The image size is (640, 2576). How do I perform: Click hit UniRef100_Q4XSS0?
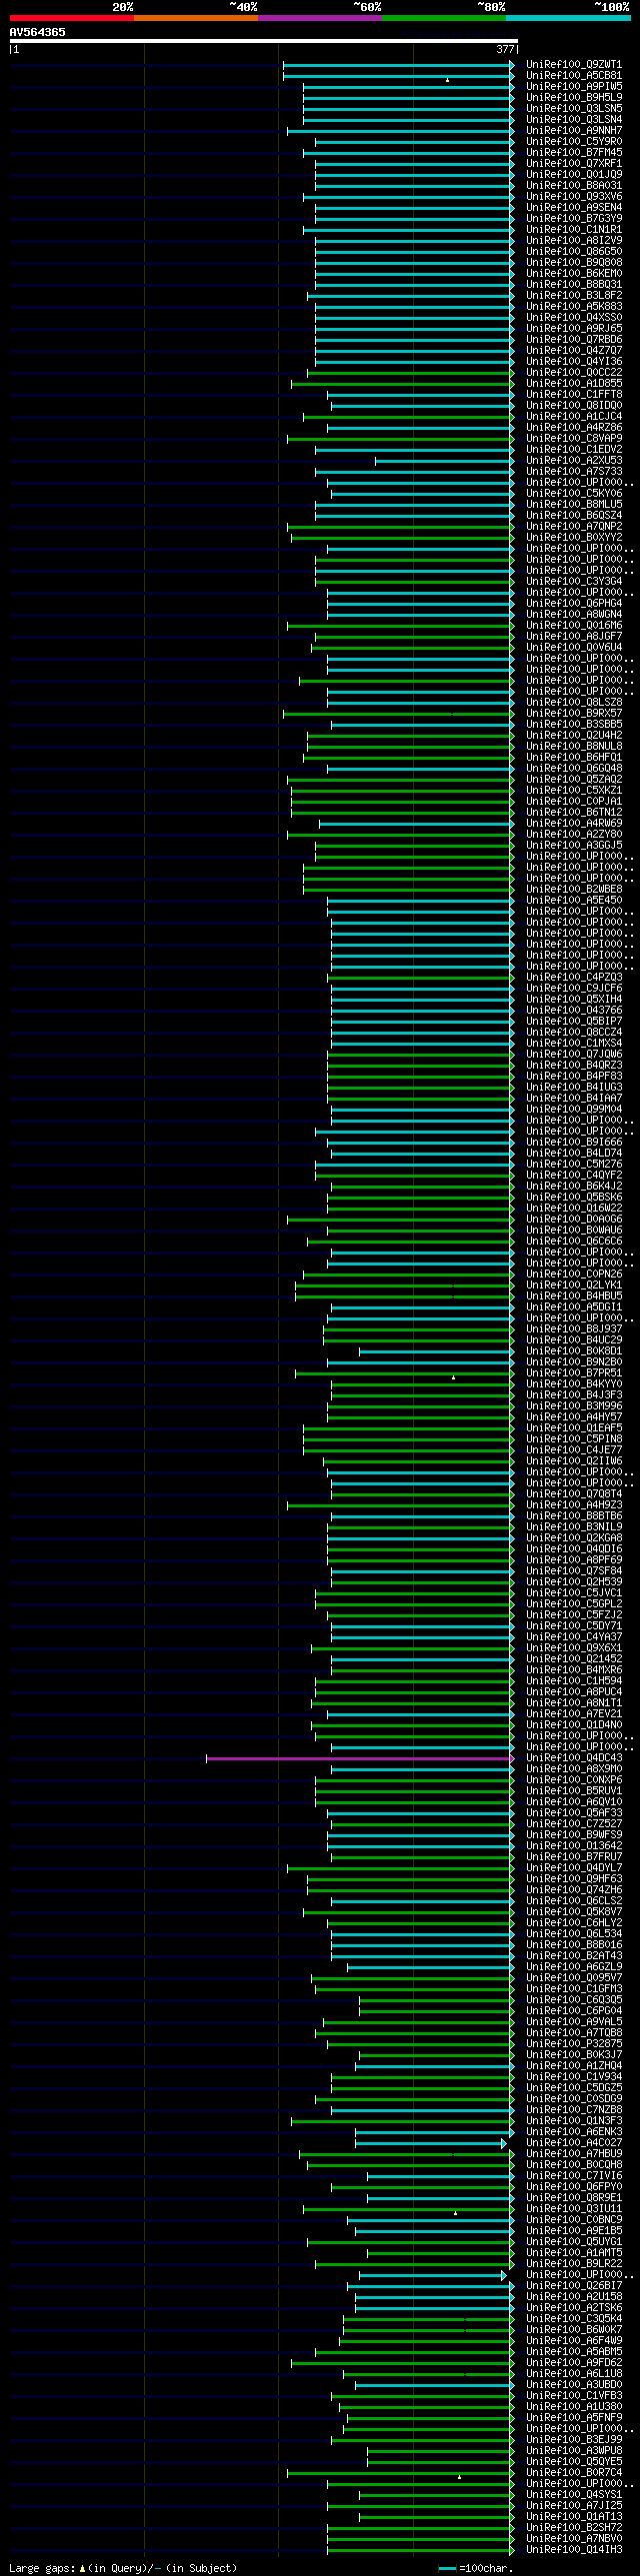coord(574,318)
